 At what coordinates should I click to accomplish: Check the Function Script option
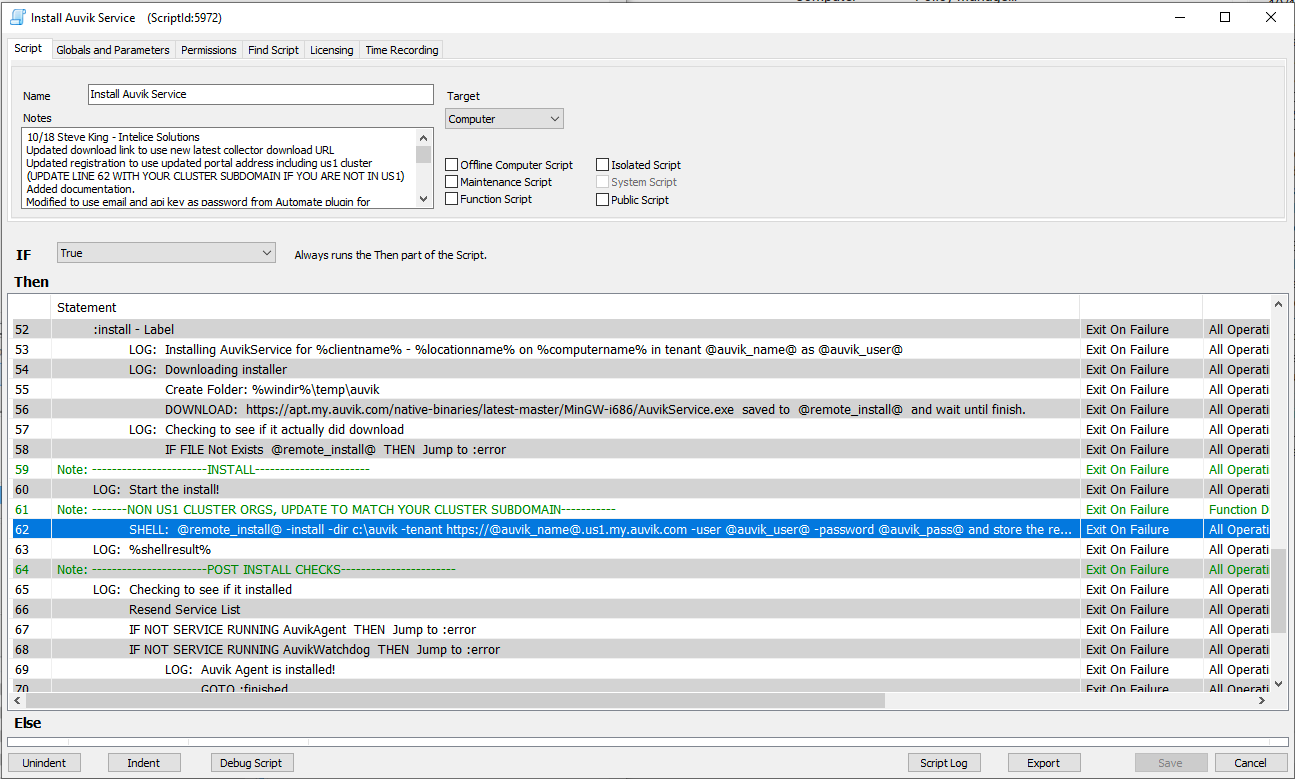pyautogui.click(x=452, y=199)
